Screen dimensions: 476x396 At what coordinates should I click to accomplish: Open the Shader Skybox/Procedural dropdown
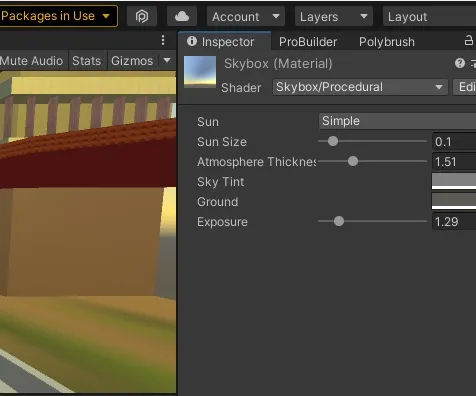[x=360, y=87]
